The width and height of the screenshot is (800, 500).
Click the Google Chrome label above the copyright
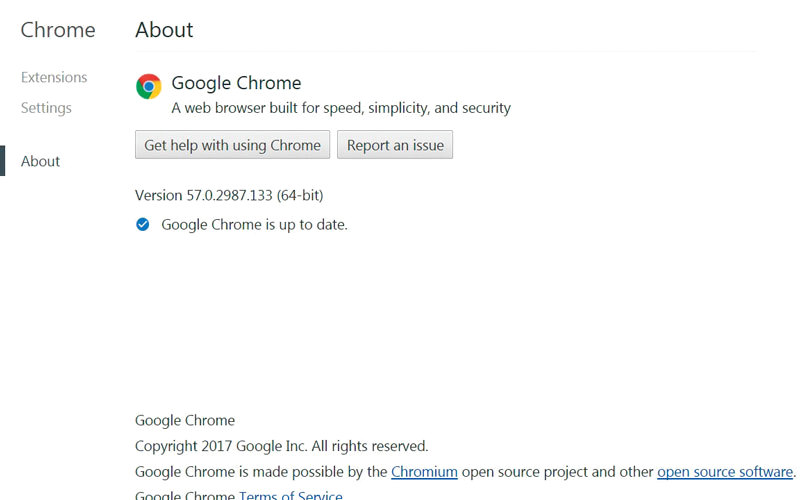(185, 420)
